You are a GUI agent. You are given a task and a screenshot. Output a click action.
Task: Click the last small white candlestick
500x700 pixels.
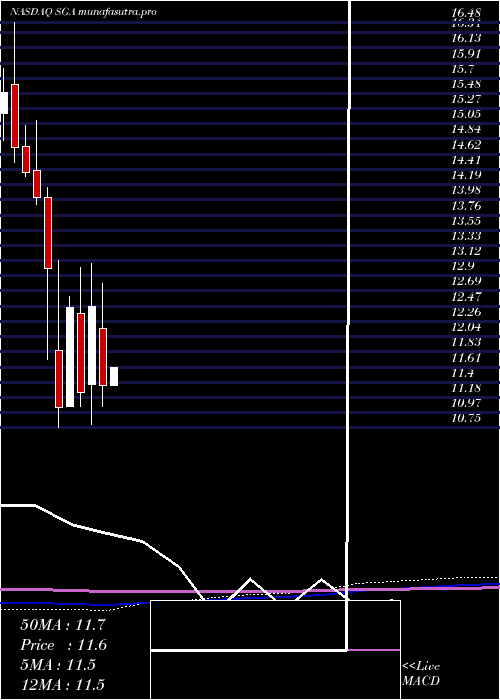pyautogui.click(x=114, y=376)
